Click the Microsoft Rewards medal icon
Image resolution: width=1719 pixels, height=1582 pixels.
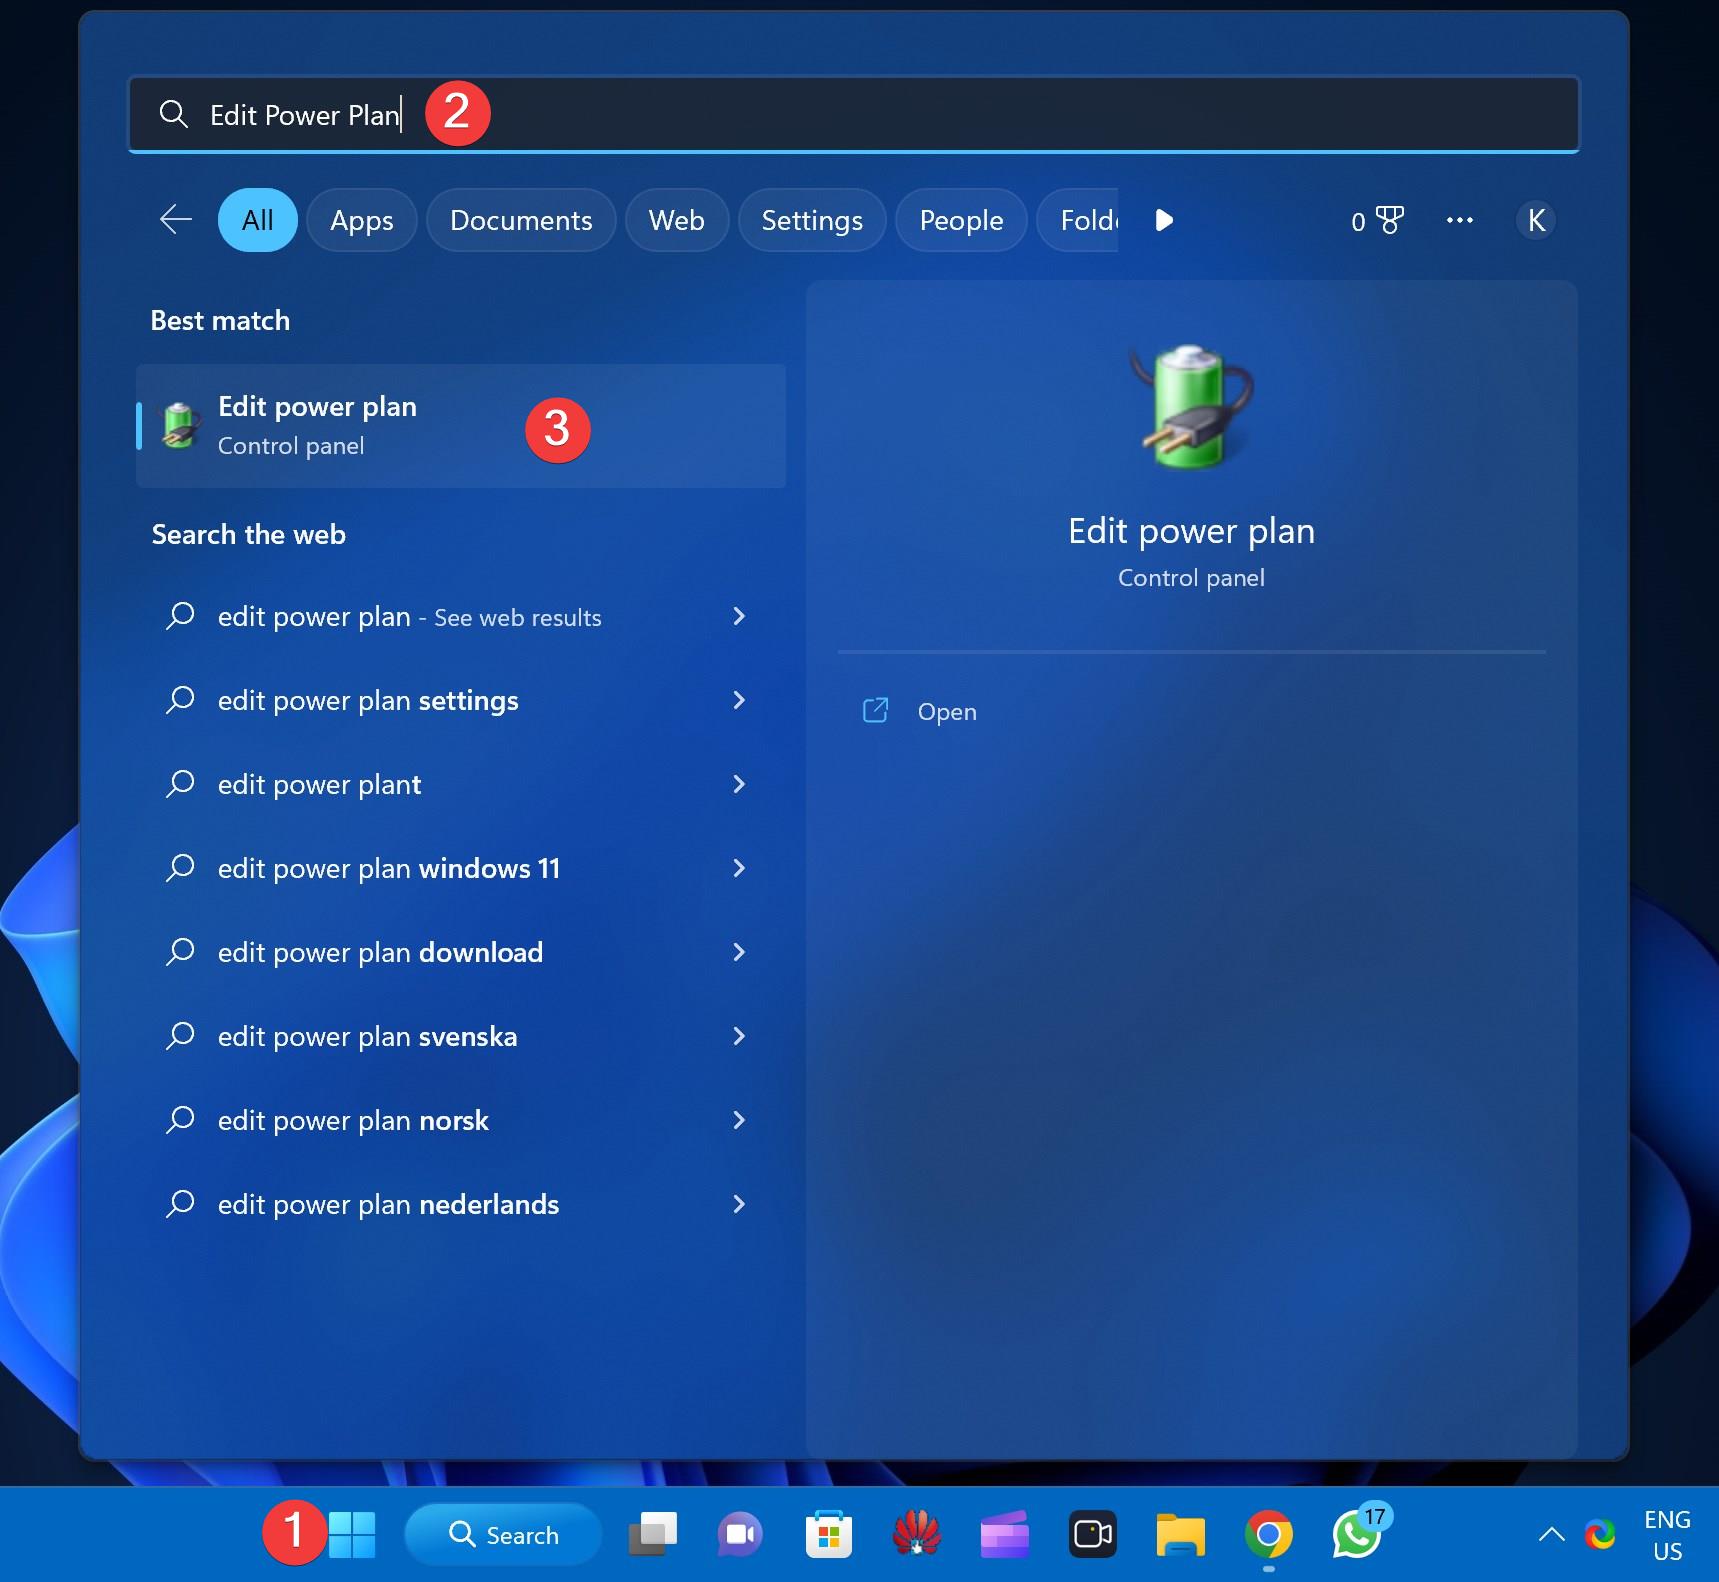(x=1390, y=220)
